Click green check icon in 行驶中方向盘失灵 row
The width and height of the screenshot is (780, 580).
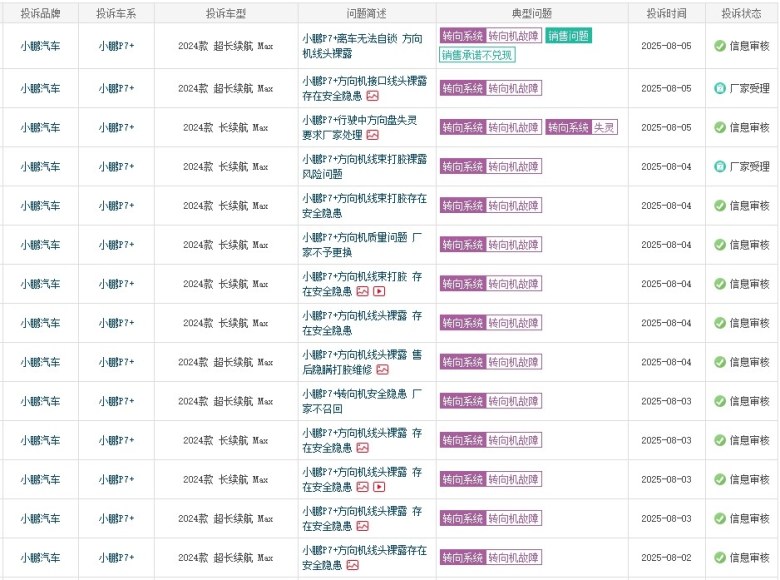[720, 127]
